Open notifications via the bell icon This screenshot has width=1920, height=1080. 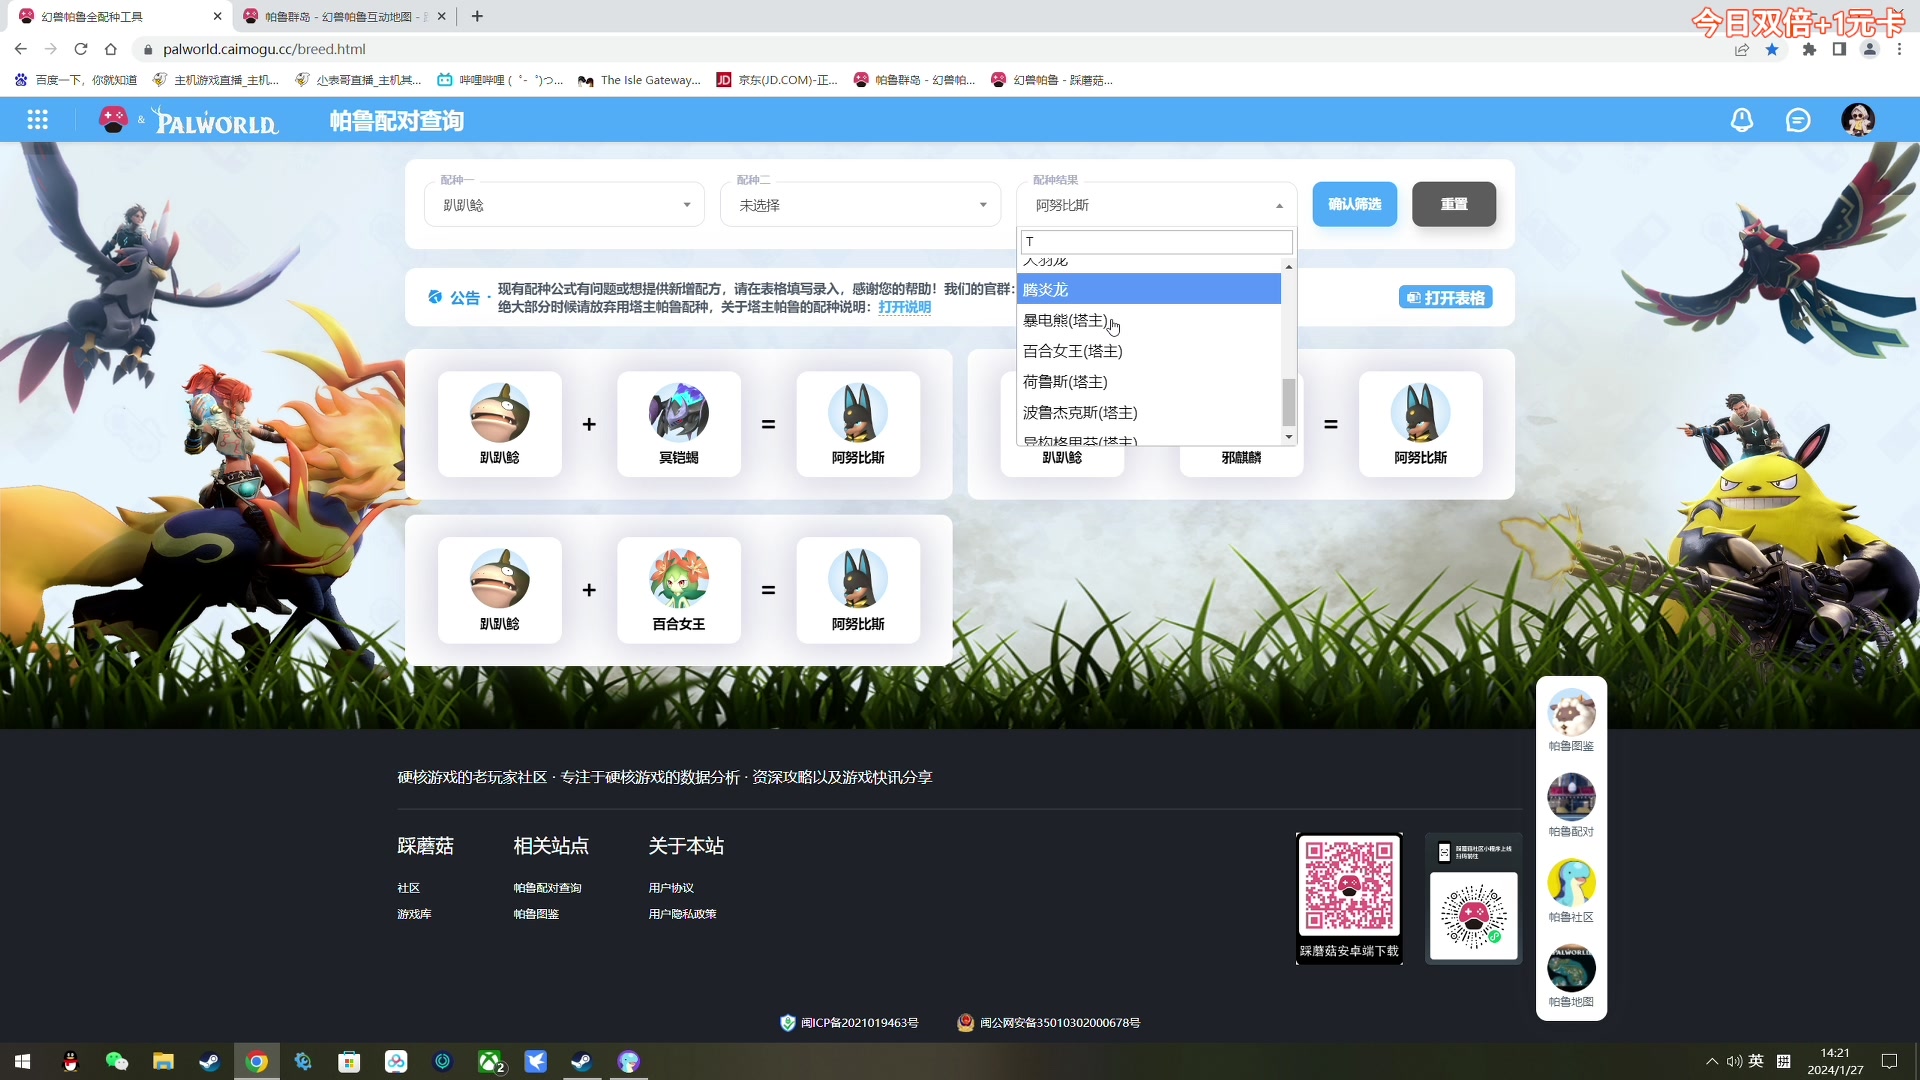click(1741, 119)
